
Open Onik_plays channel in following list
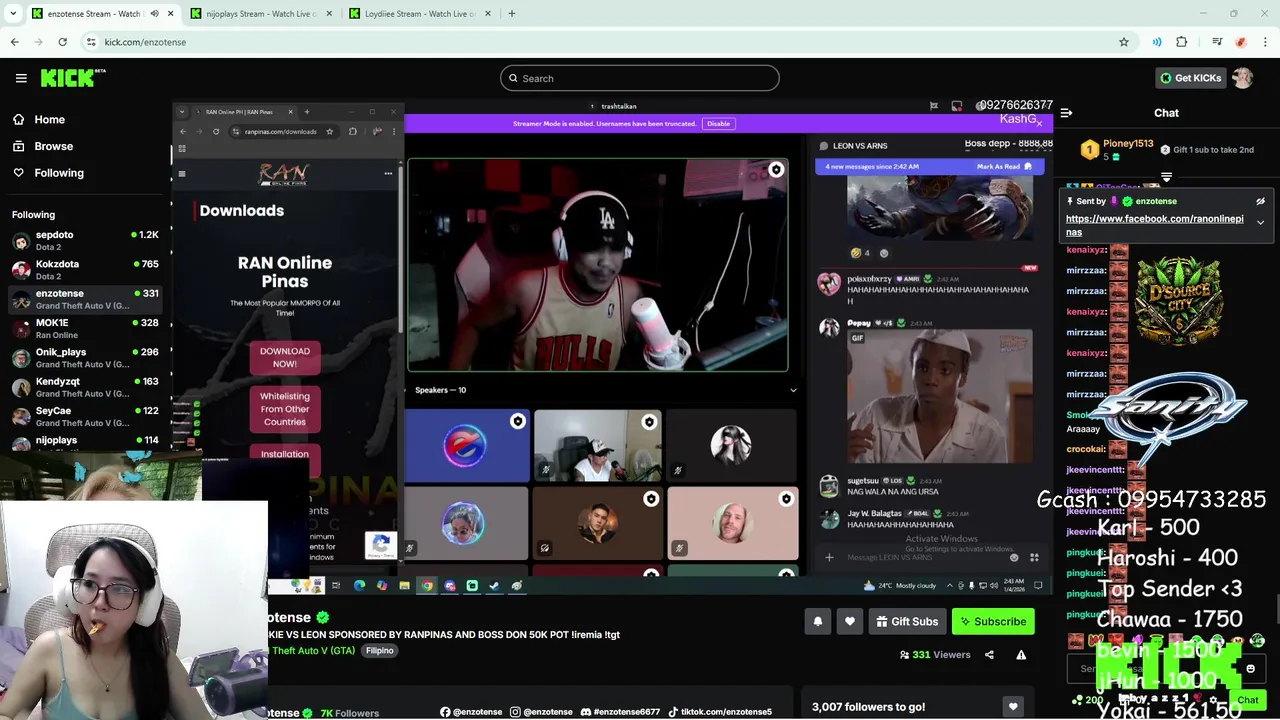tap(86, 357)
